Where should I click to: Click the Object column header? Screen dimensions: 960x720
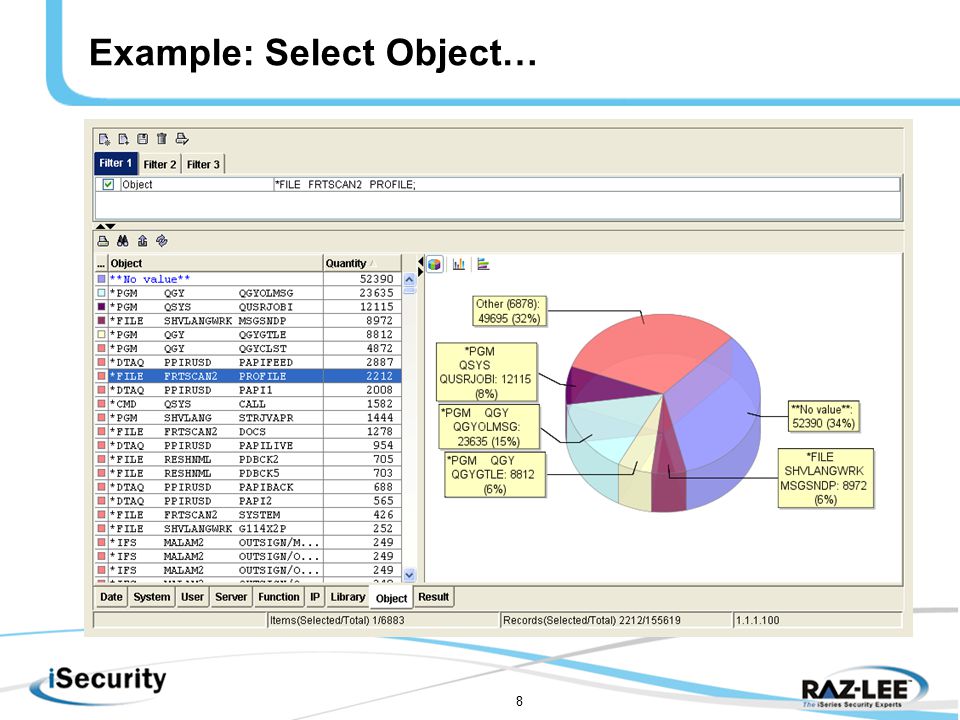pos(216,263)
